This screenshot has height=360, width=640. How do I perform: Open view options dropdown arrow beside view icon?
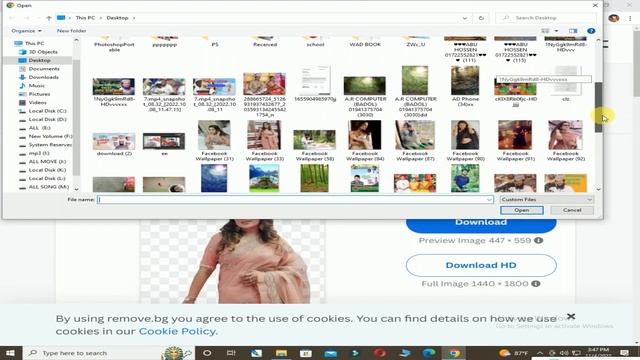556,31
